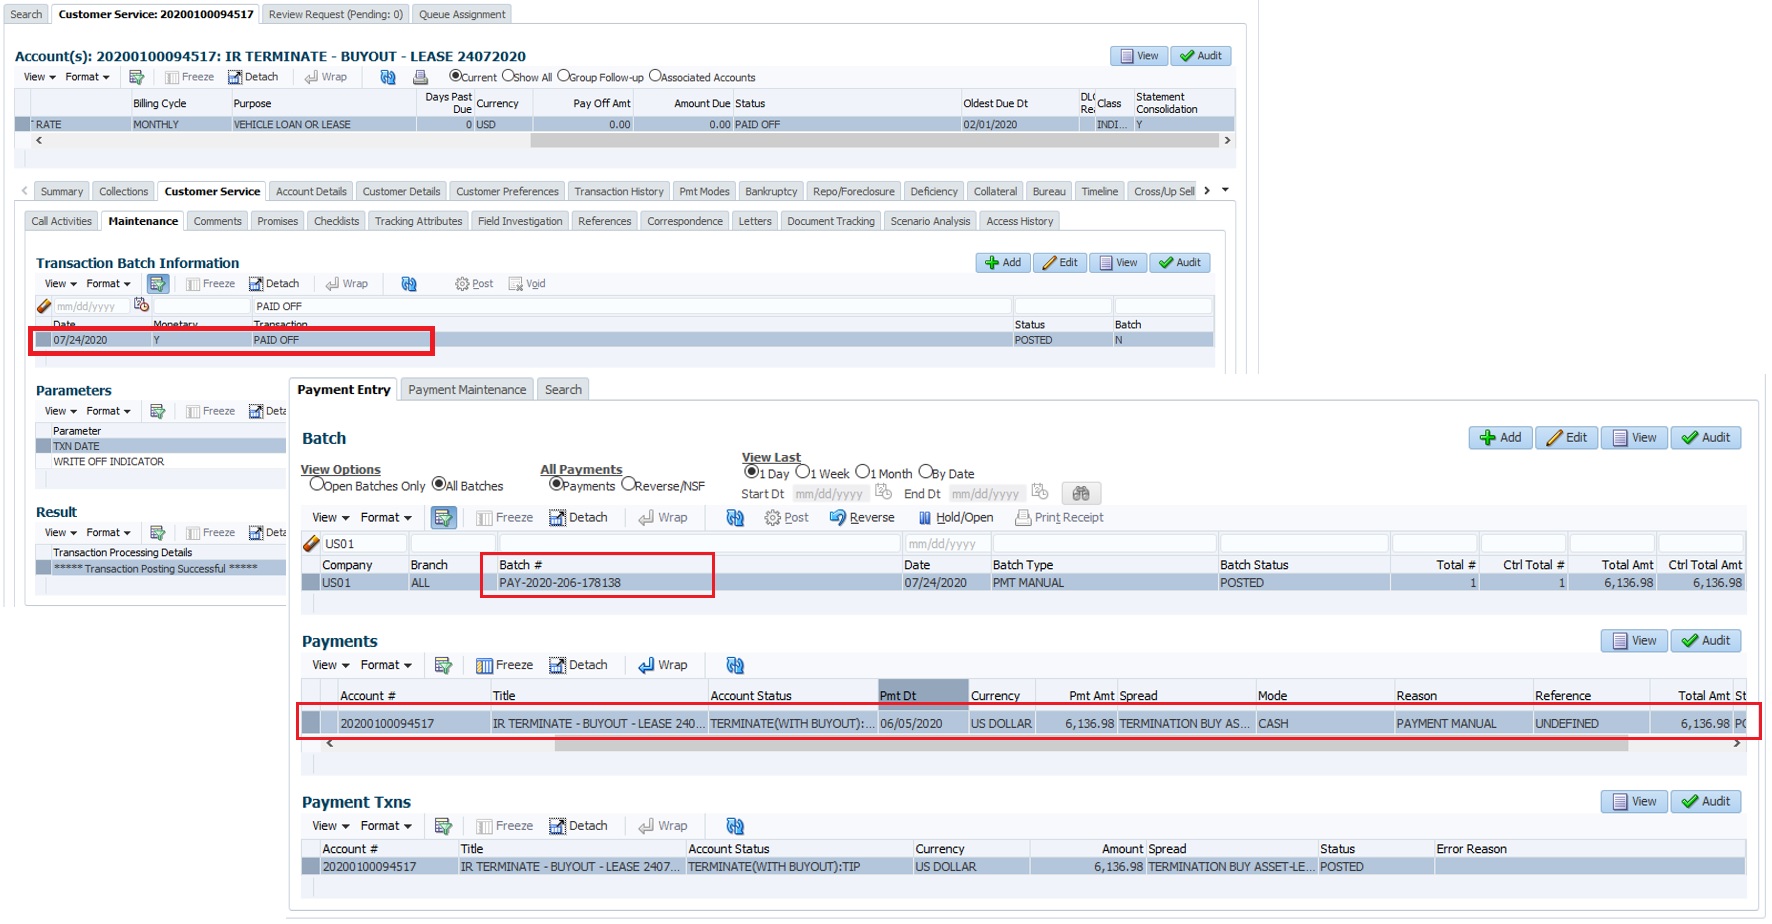Open the View menu in the Account(s) toolbar

(x=39, y=77)
